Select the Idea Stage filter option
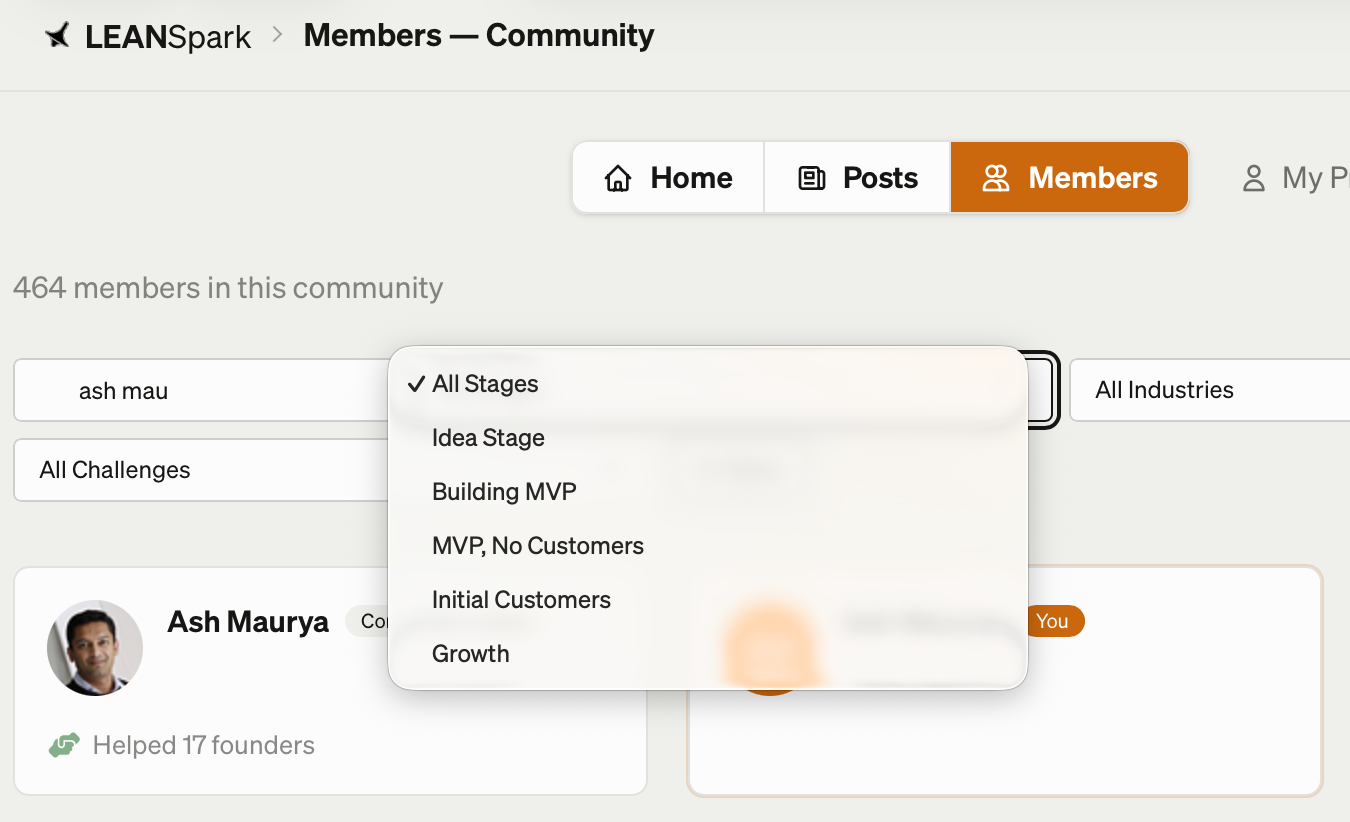The image size is (1350, 822). [x=487, y=437]
